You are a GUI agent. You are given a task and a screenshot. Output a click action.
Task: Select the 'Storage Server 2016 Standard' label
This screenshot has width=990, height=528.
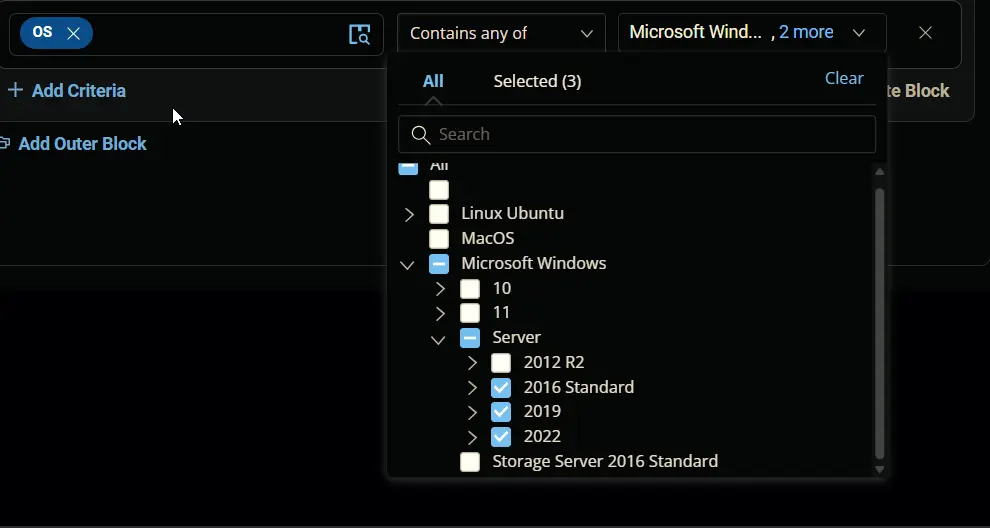click(x=605, y=461)
